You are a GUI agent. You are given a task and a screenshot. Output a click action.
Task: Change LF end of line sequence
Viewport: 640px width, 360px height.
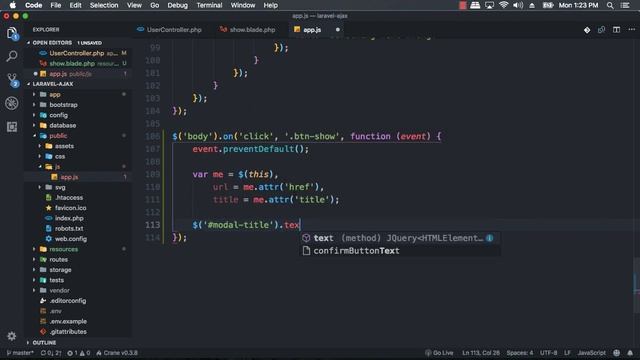[567, 353]
